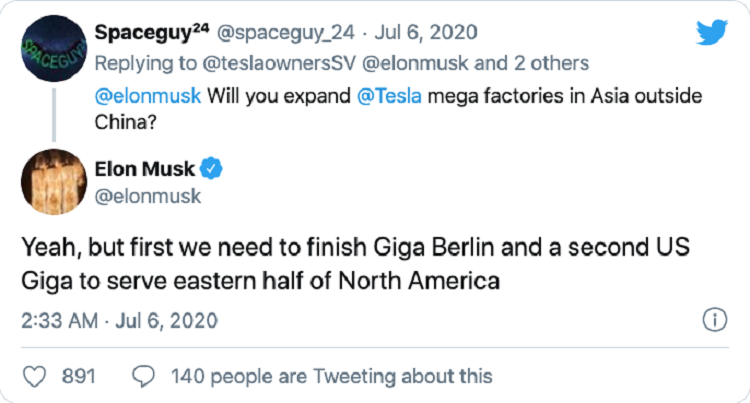Open the Elon Musk display name
The width and height of the screenshot is (750, 403).
click(146, 168)
